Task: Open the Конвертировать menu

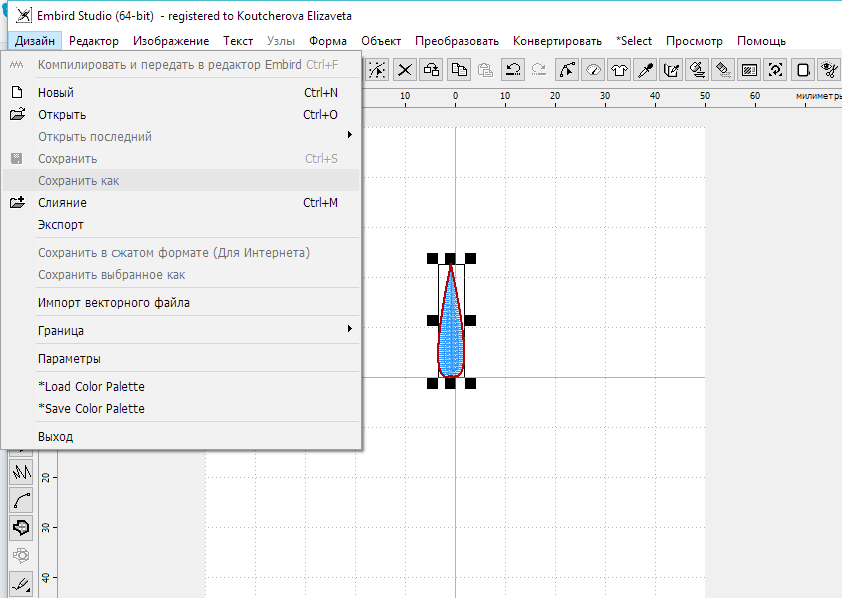Action: (x=557, y=41)
